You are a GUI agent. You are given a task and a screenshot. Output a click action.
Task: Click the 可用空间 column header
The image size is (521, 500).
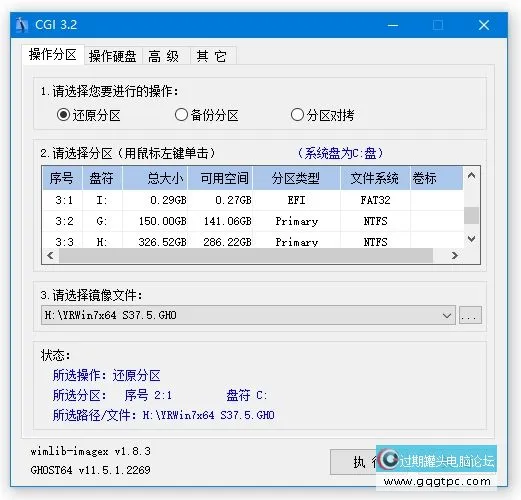point(220,178)
